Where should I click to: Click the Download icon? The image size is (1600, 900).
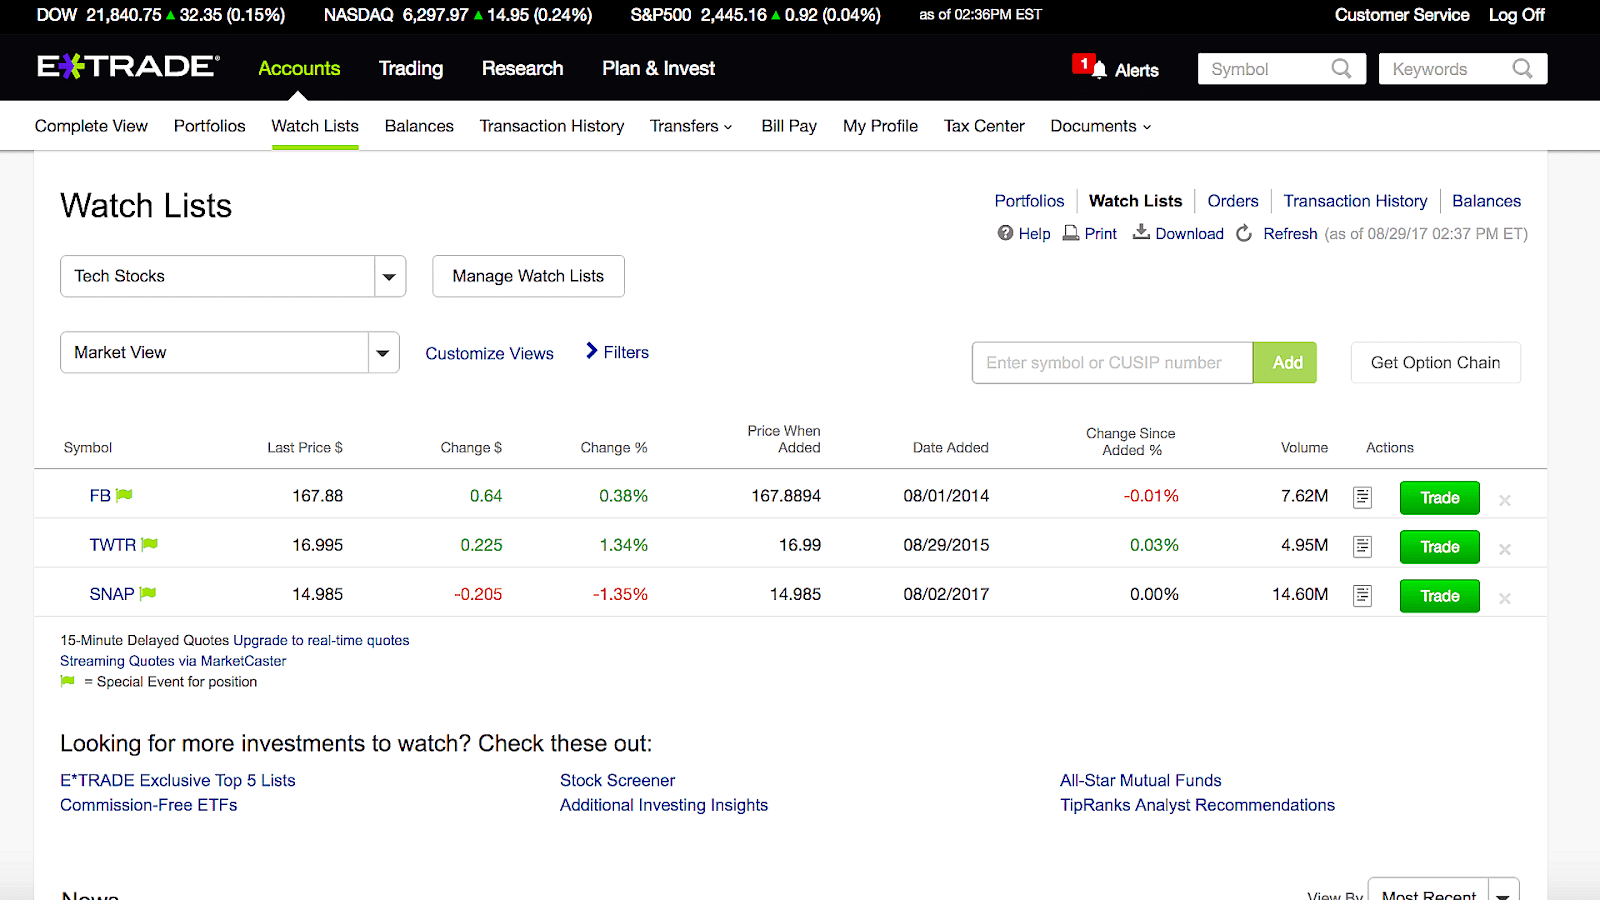tap(1141, 233)
